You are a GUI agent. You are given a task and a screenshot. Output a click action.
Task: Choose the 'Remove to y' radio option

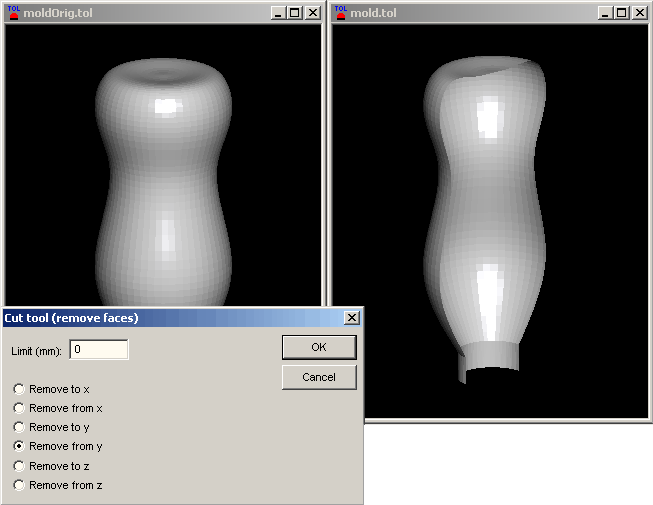19,427
